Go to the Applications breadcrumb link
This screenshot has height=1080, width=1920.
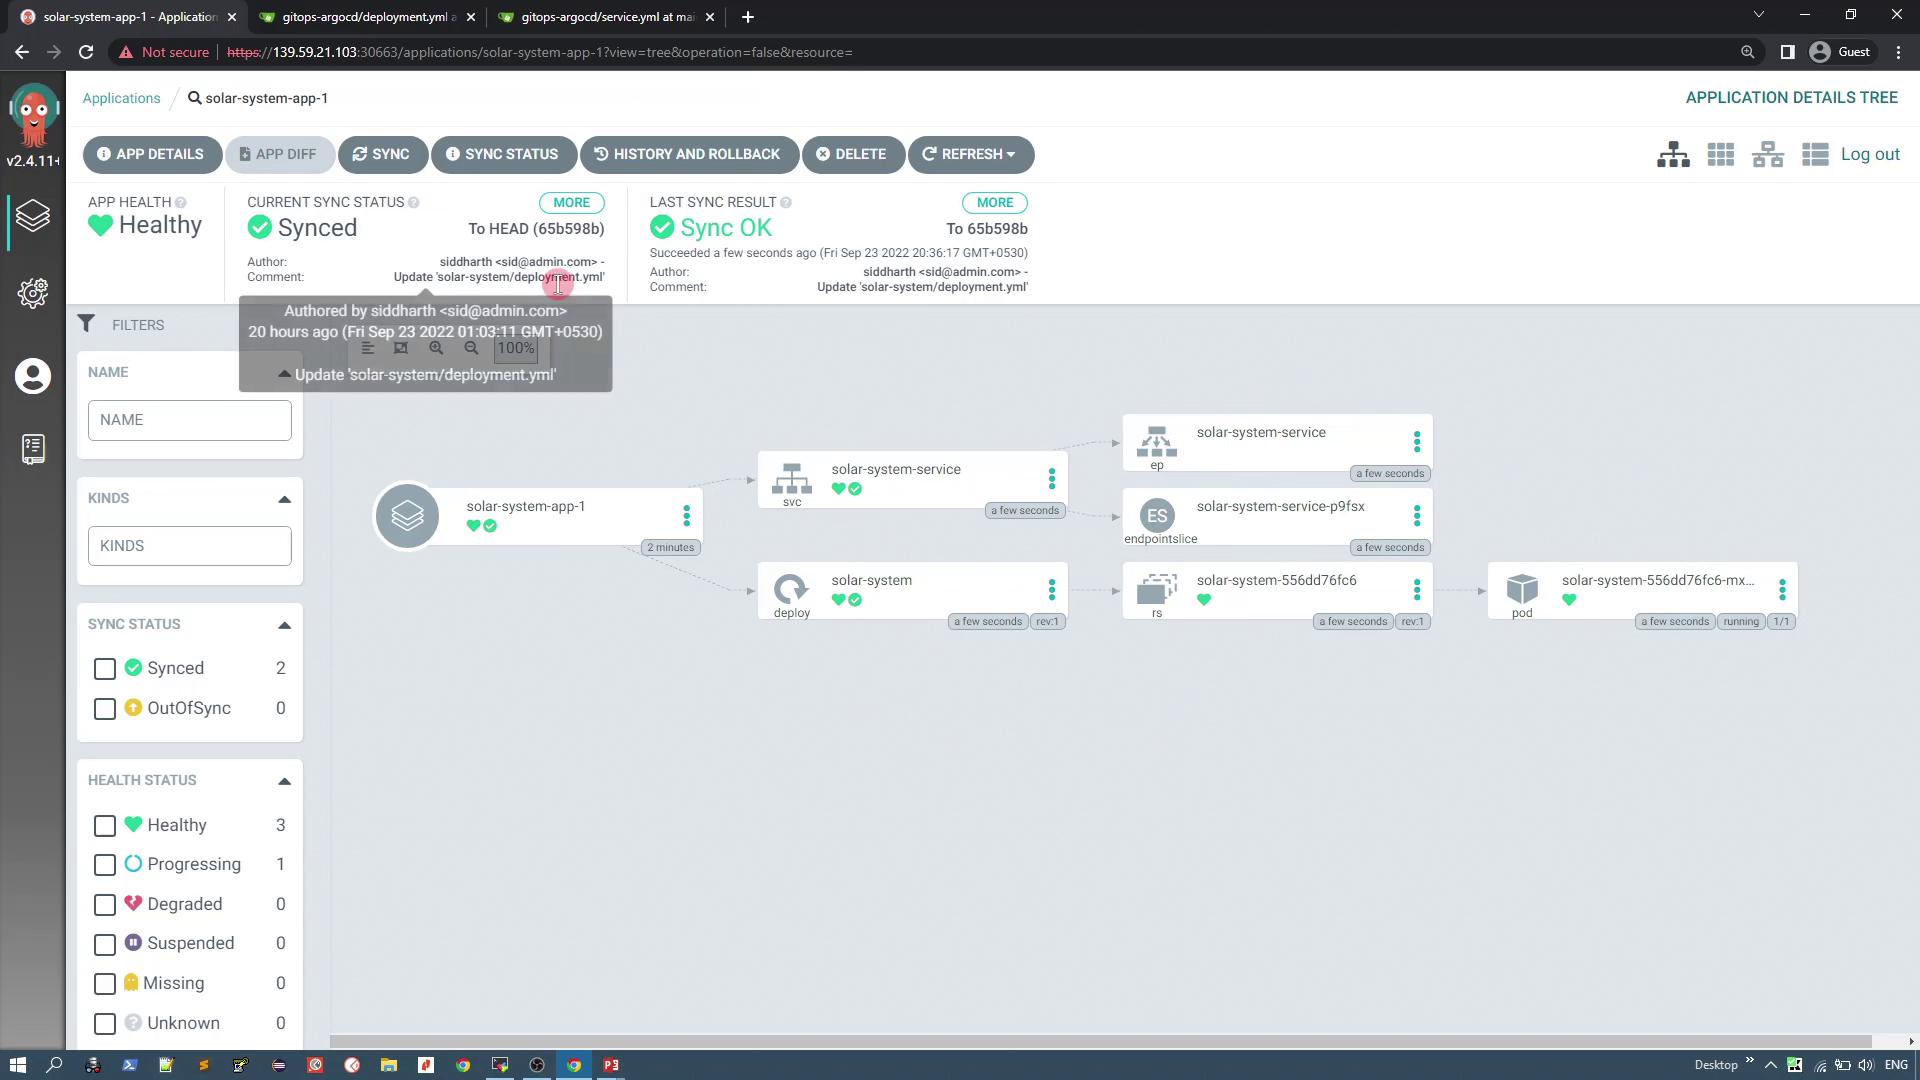coord(121,98)
